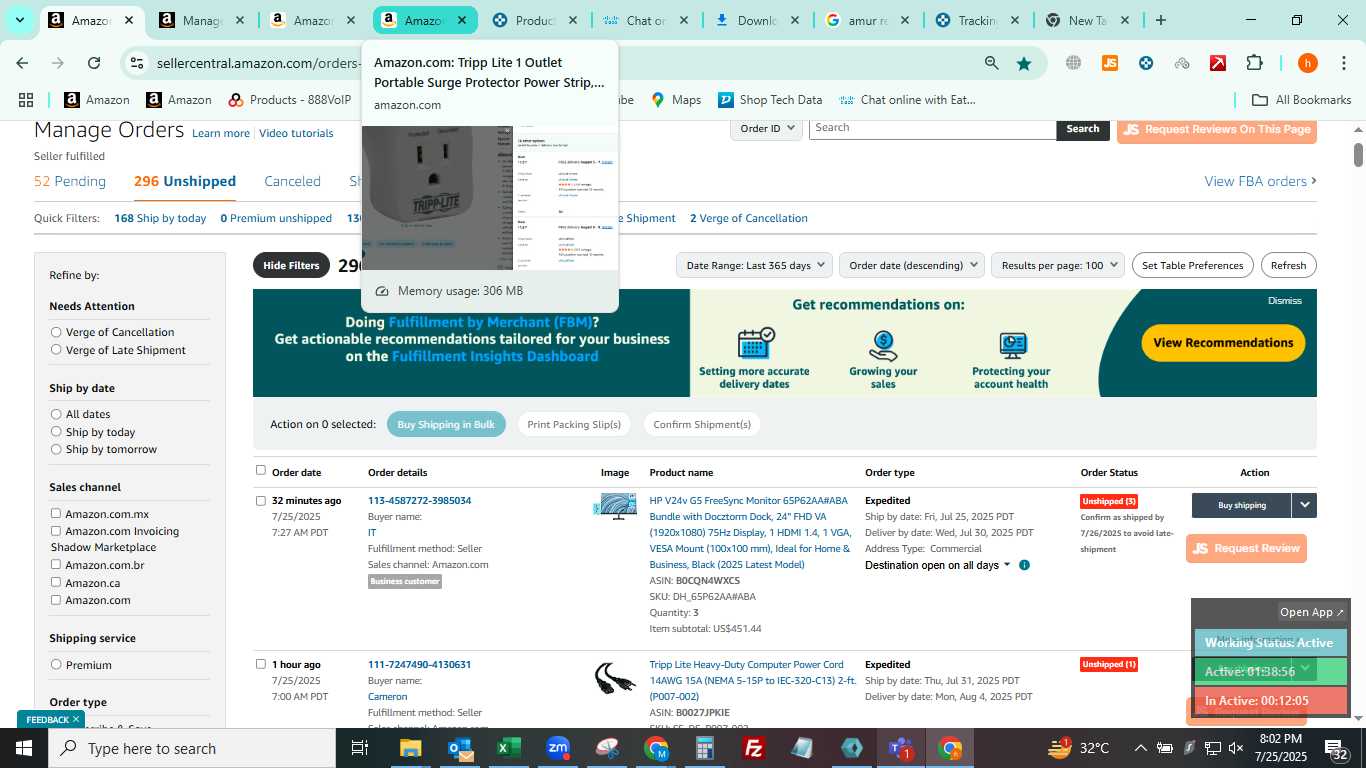Select Ship by today radio button
This screenshot has width=1366, height=768.
pos(56,432)
